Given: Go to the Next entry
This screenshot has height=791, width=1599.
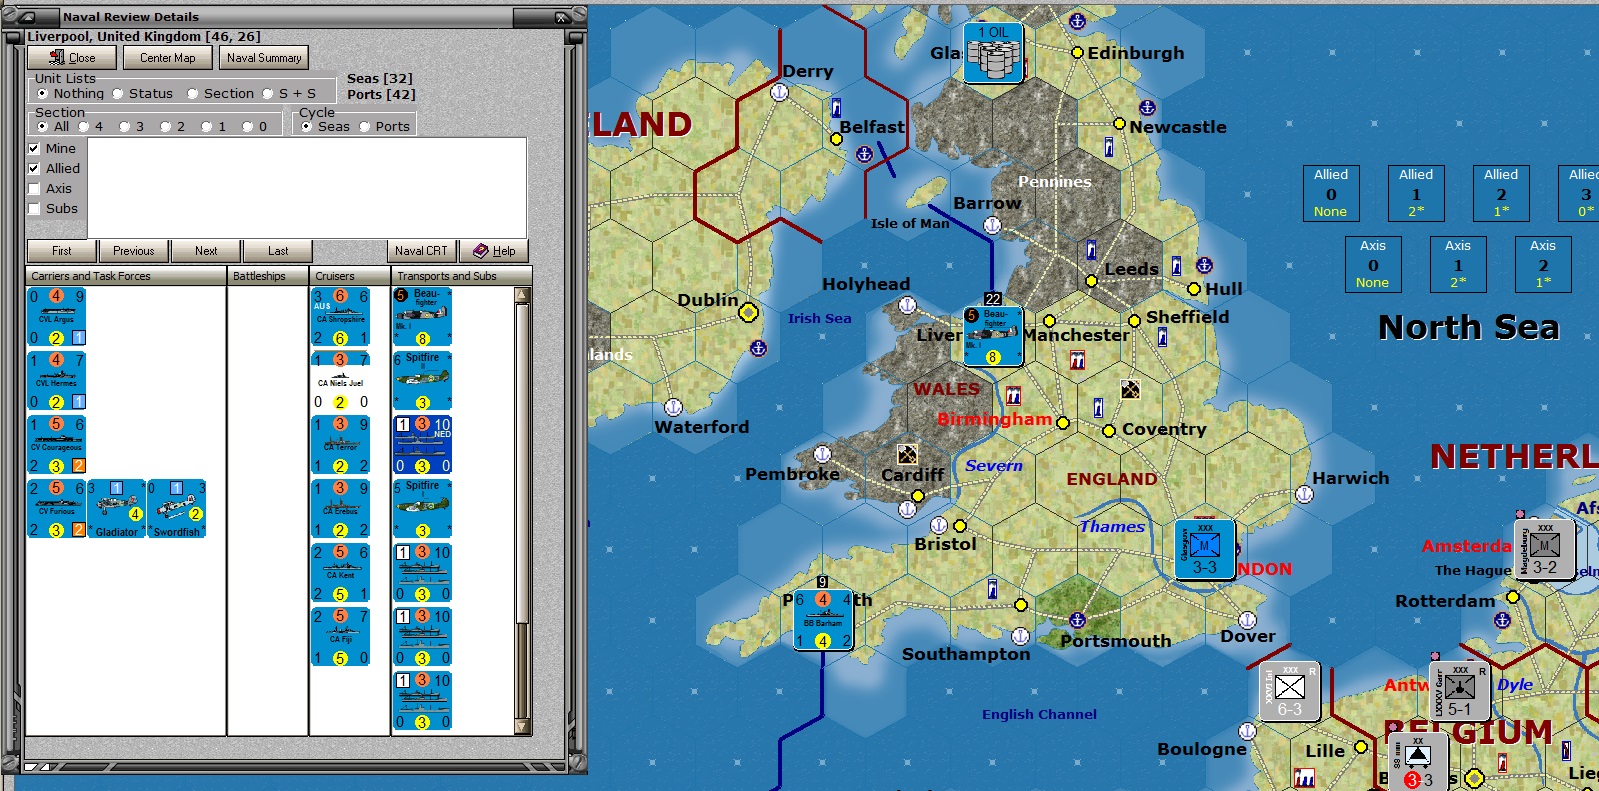Looking at the screenshot, I should [x=206, y=251].
